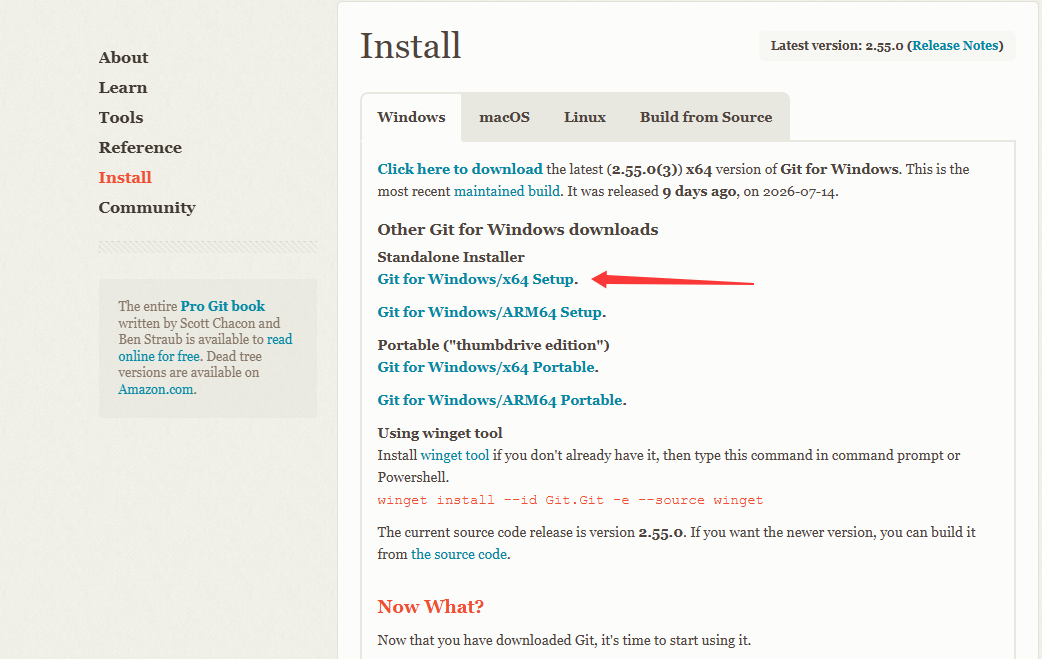Click 'Latest version: 2.55.0' text

point(837,46)
